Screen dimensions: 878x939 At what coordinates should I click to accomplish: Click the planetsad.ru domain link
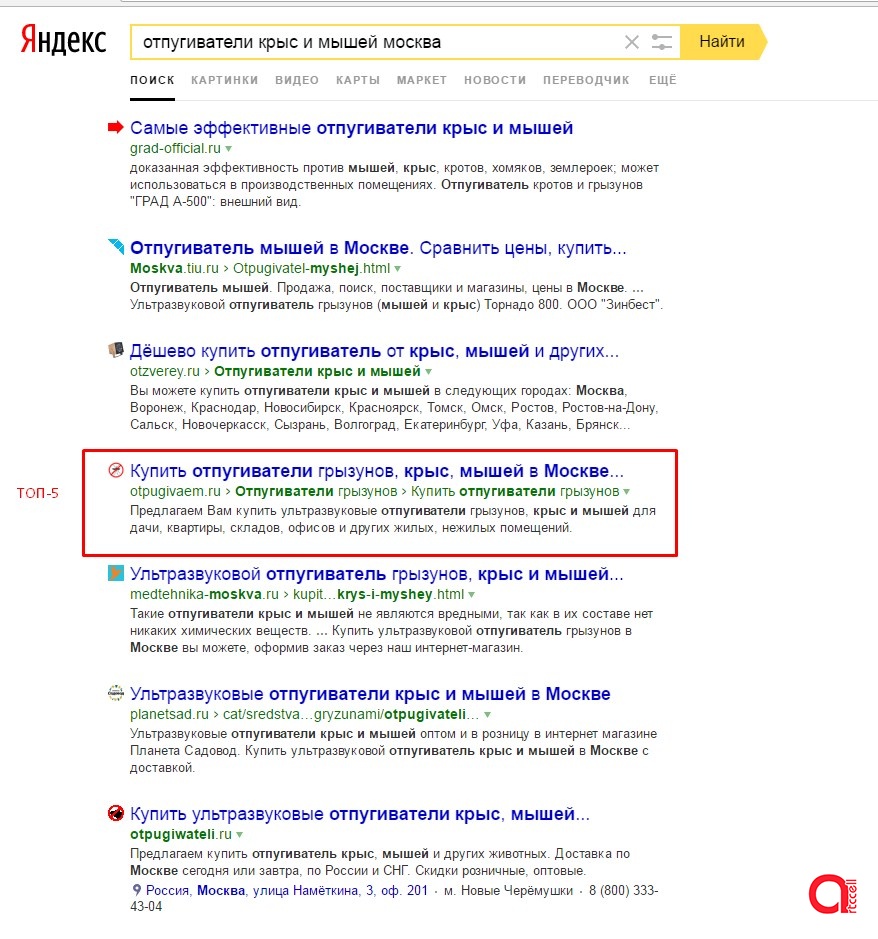(169, 714)
